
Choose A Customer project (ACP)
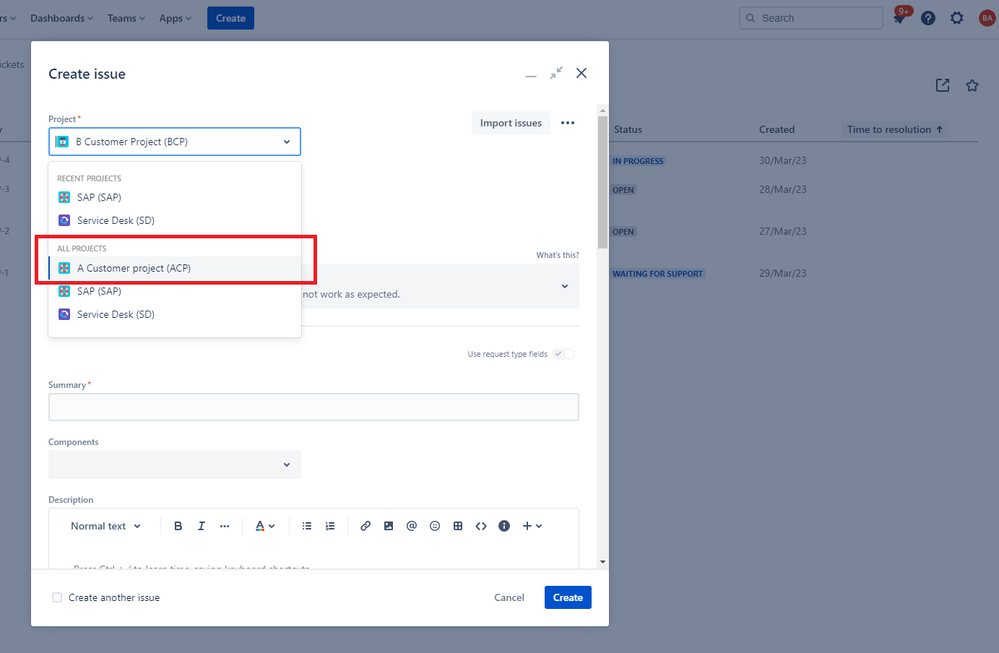click(175, 268)
